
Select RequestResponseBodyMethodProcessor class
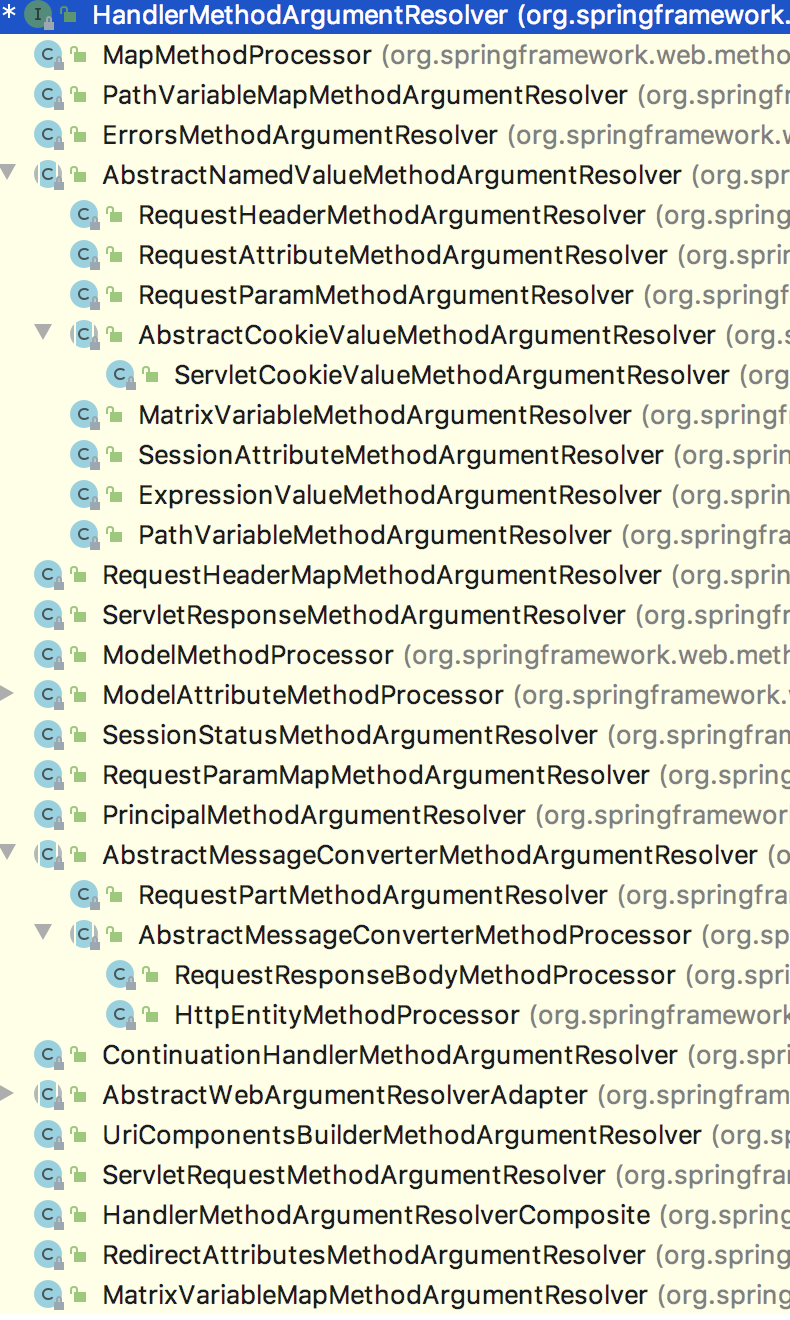(x=425, y=975)
